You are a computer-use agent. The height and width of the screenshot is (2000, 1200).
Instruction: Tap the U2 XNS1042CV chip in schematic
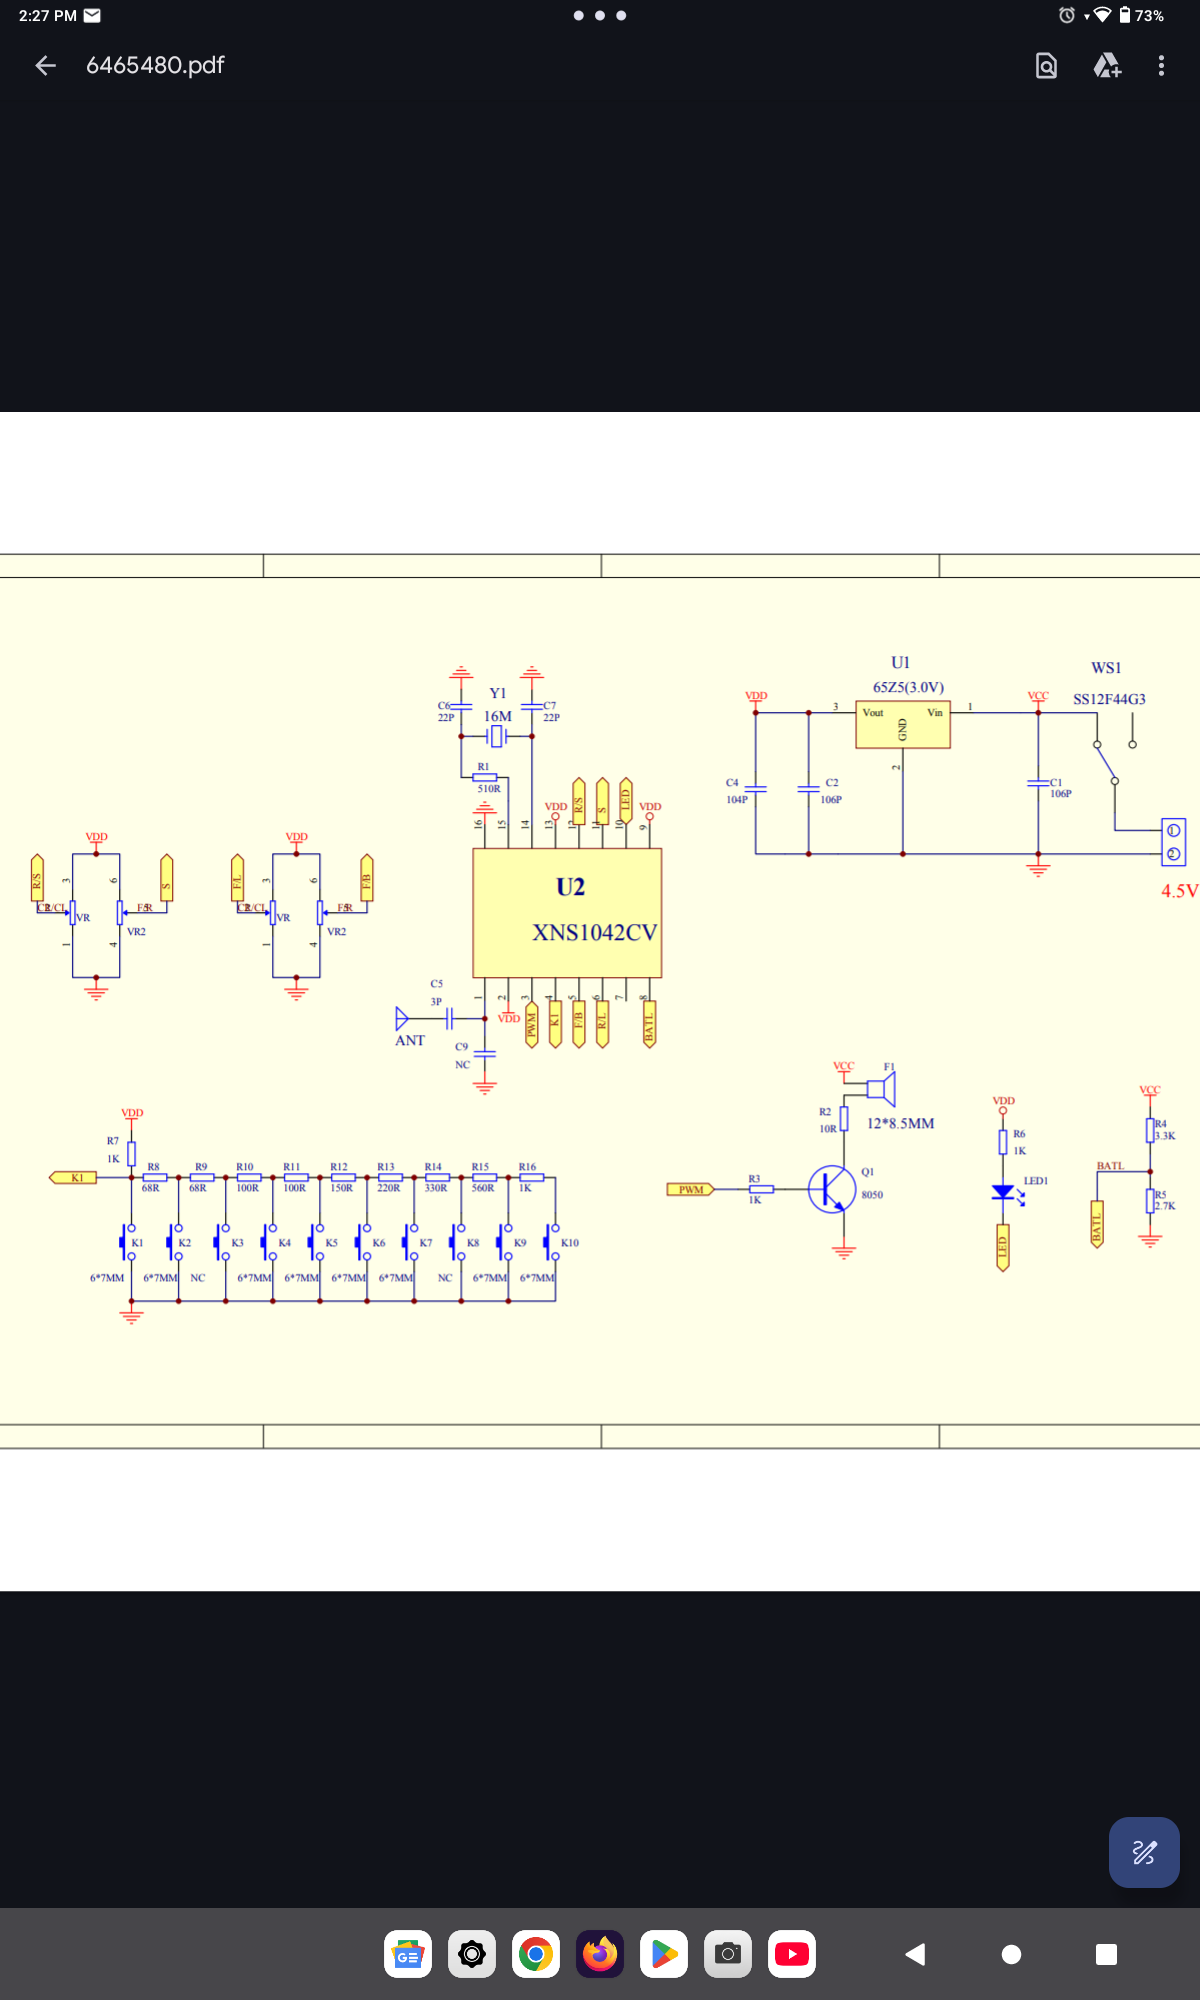click(567, 913)
